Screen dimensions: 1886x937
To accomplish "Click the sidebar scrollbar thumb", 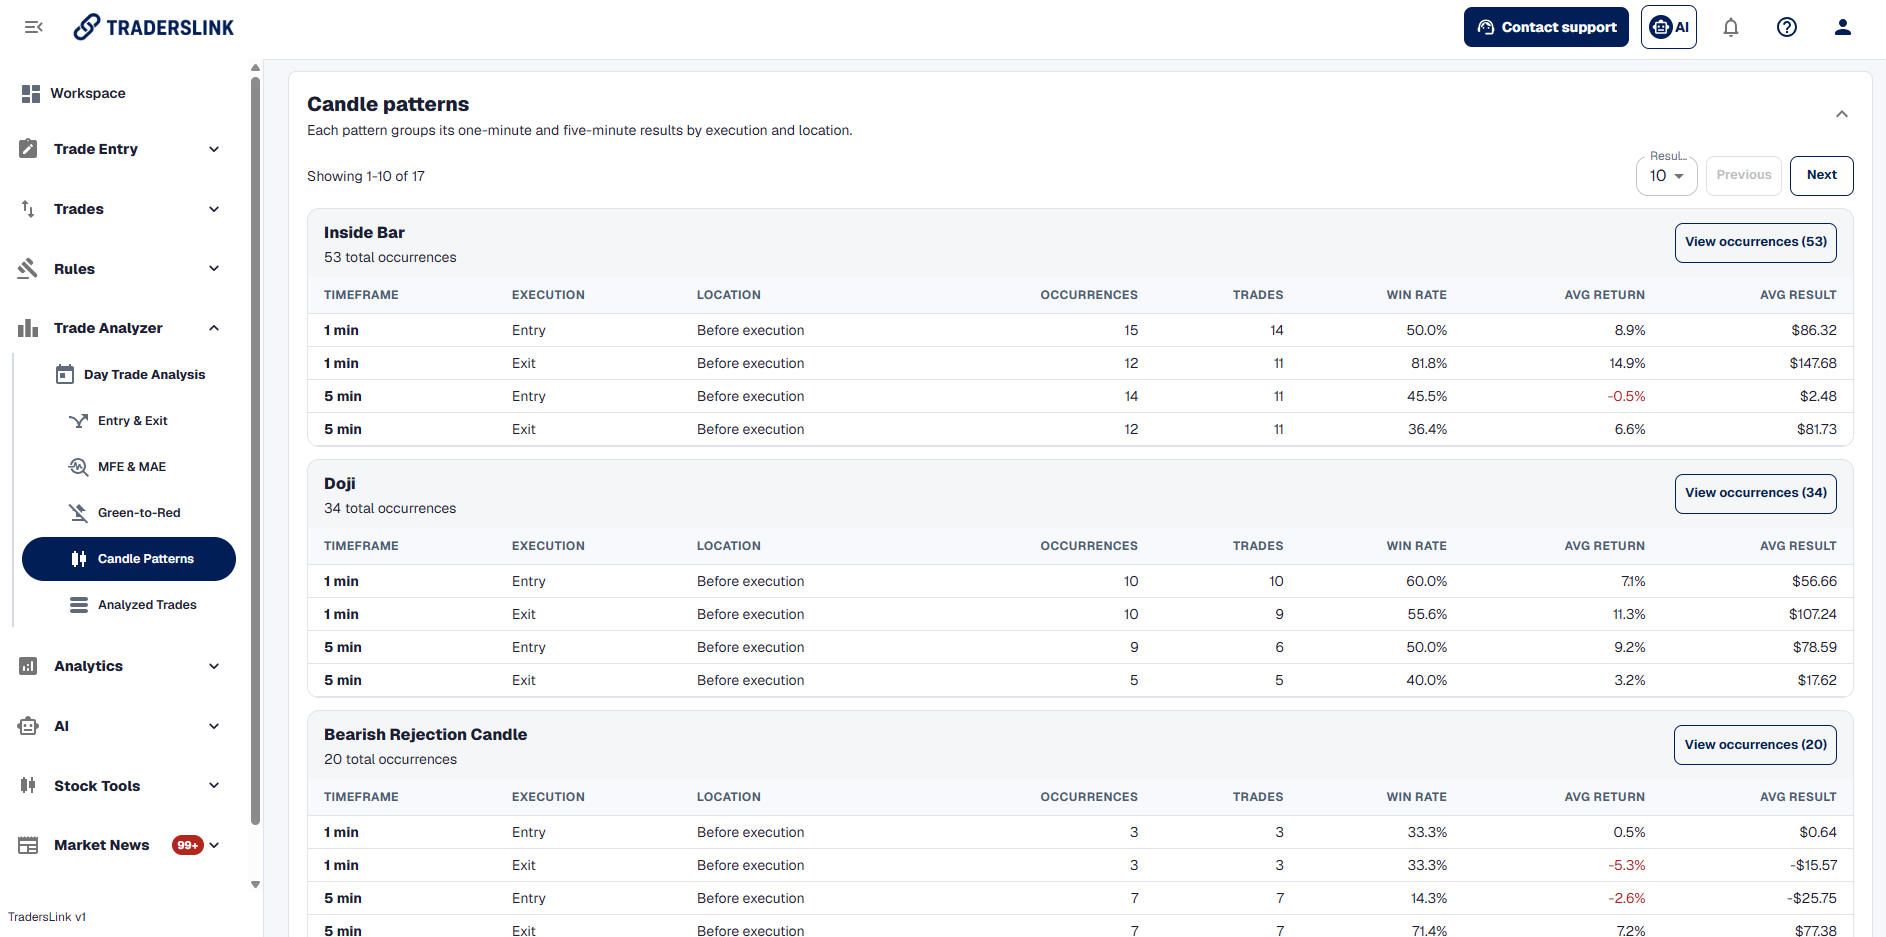I will click(x=255, y=450).
